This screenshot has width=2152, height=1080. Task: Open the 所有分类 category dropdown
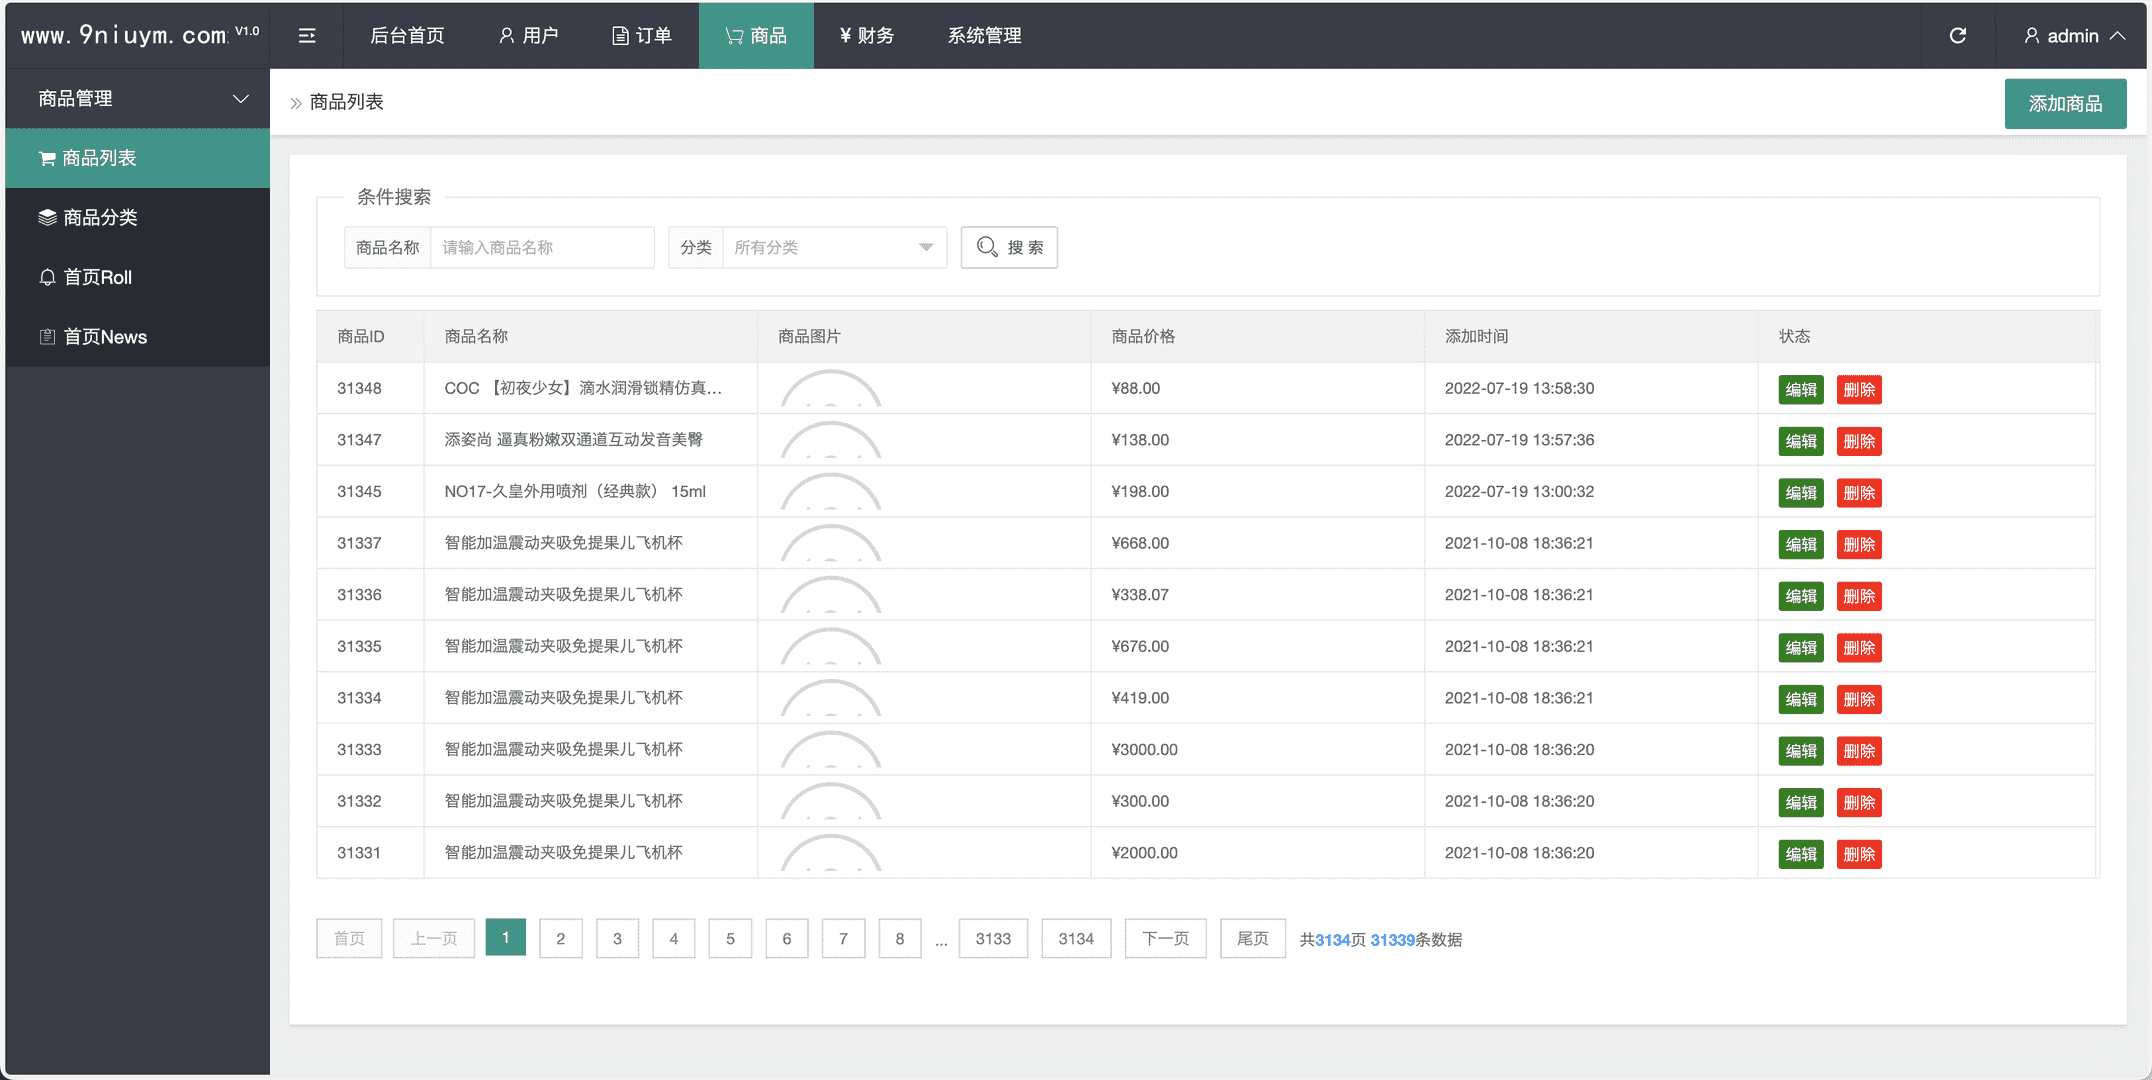pos(834,247)
